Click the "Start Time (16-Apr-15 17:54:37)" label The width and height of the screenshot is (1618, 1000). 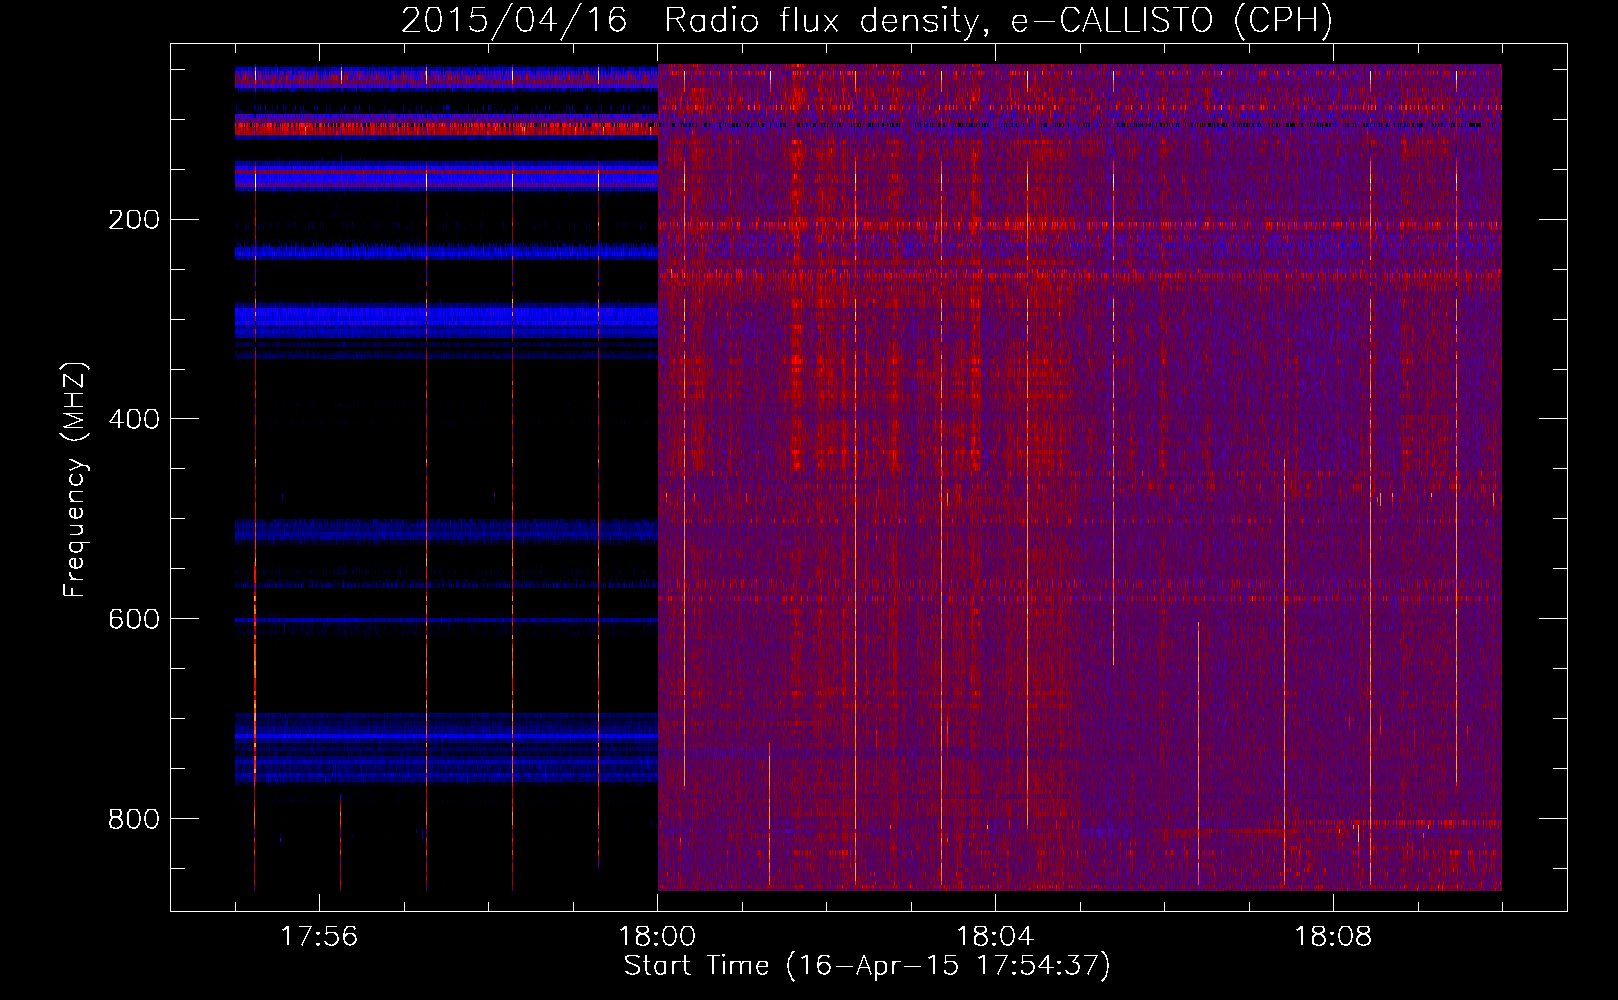click(x=867, y=966)
